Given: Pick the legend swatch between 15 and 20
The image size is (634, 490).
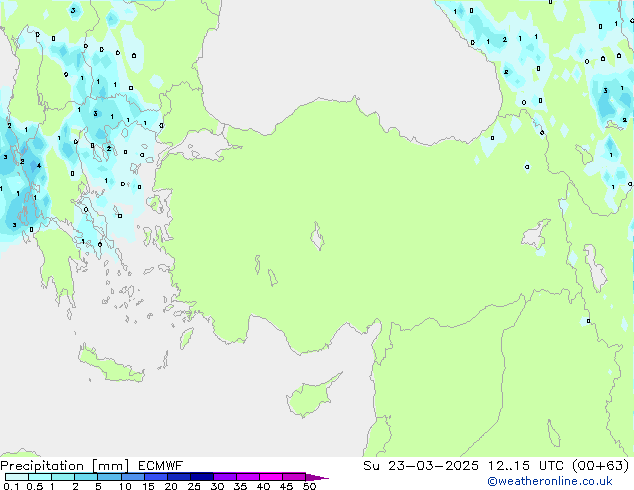Looking at the screenshot, I should click(155, 477).
